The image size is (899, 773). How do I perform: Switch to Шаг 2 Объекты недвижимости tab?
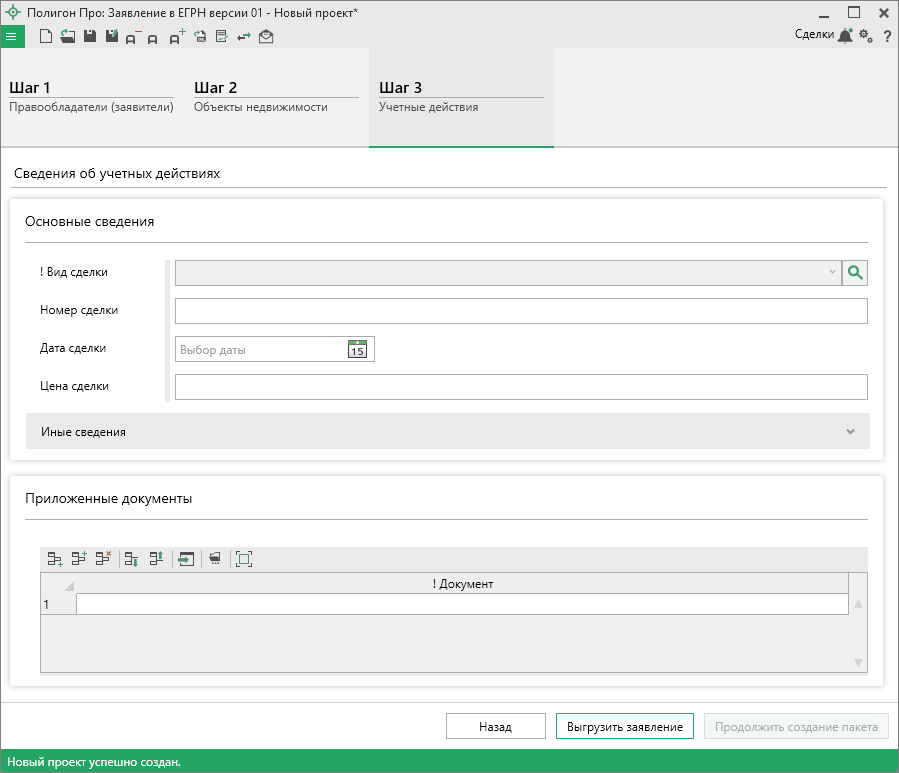(275, 97)
